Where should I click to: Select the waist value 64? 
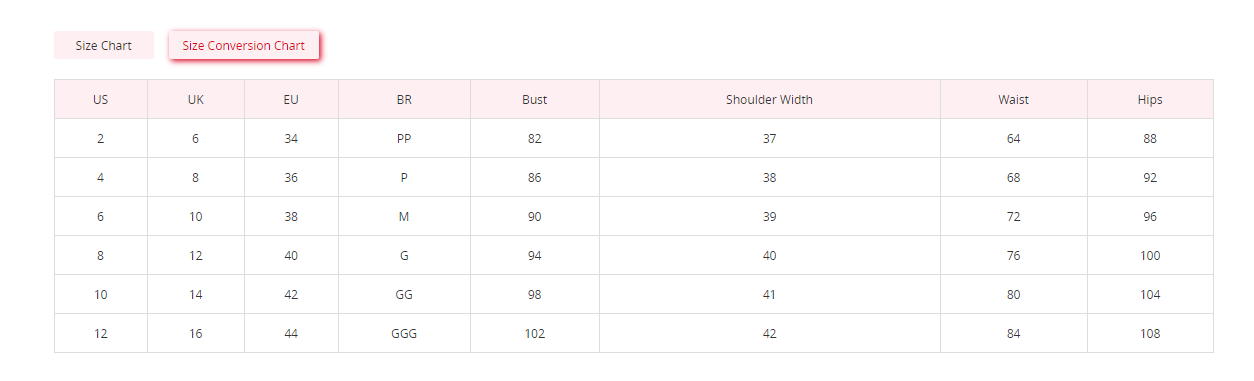1014,139
